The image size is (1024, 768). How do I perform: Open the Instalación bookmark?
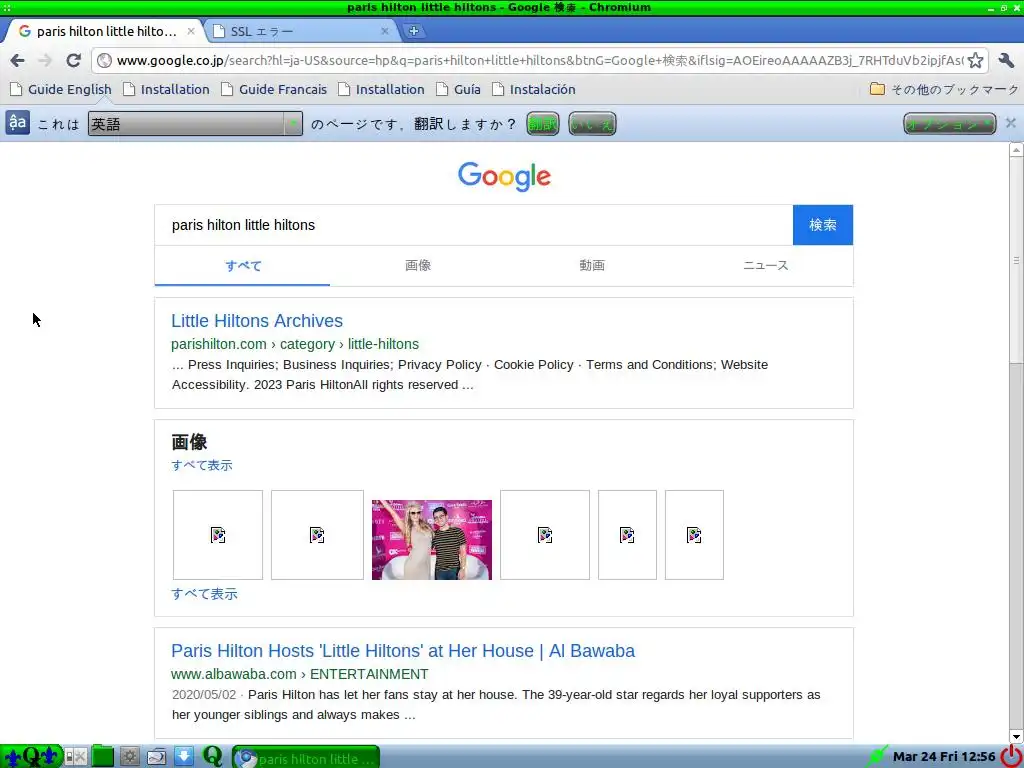(x=534, y=89)
